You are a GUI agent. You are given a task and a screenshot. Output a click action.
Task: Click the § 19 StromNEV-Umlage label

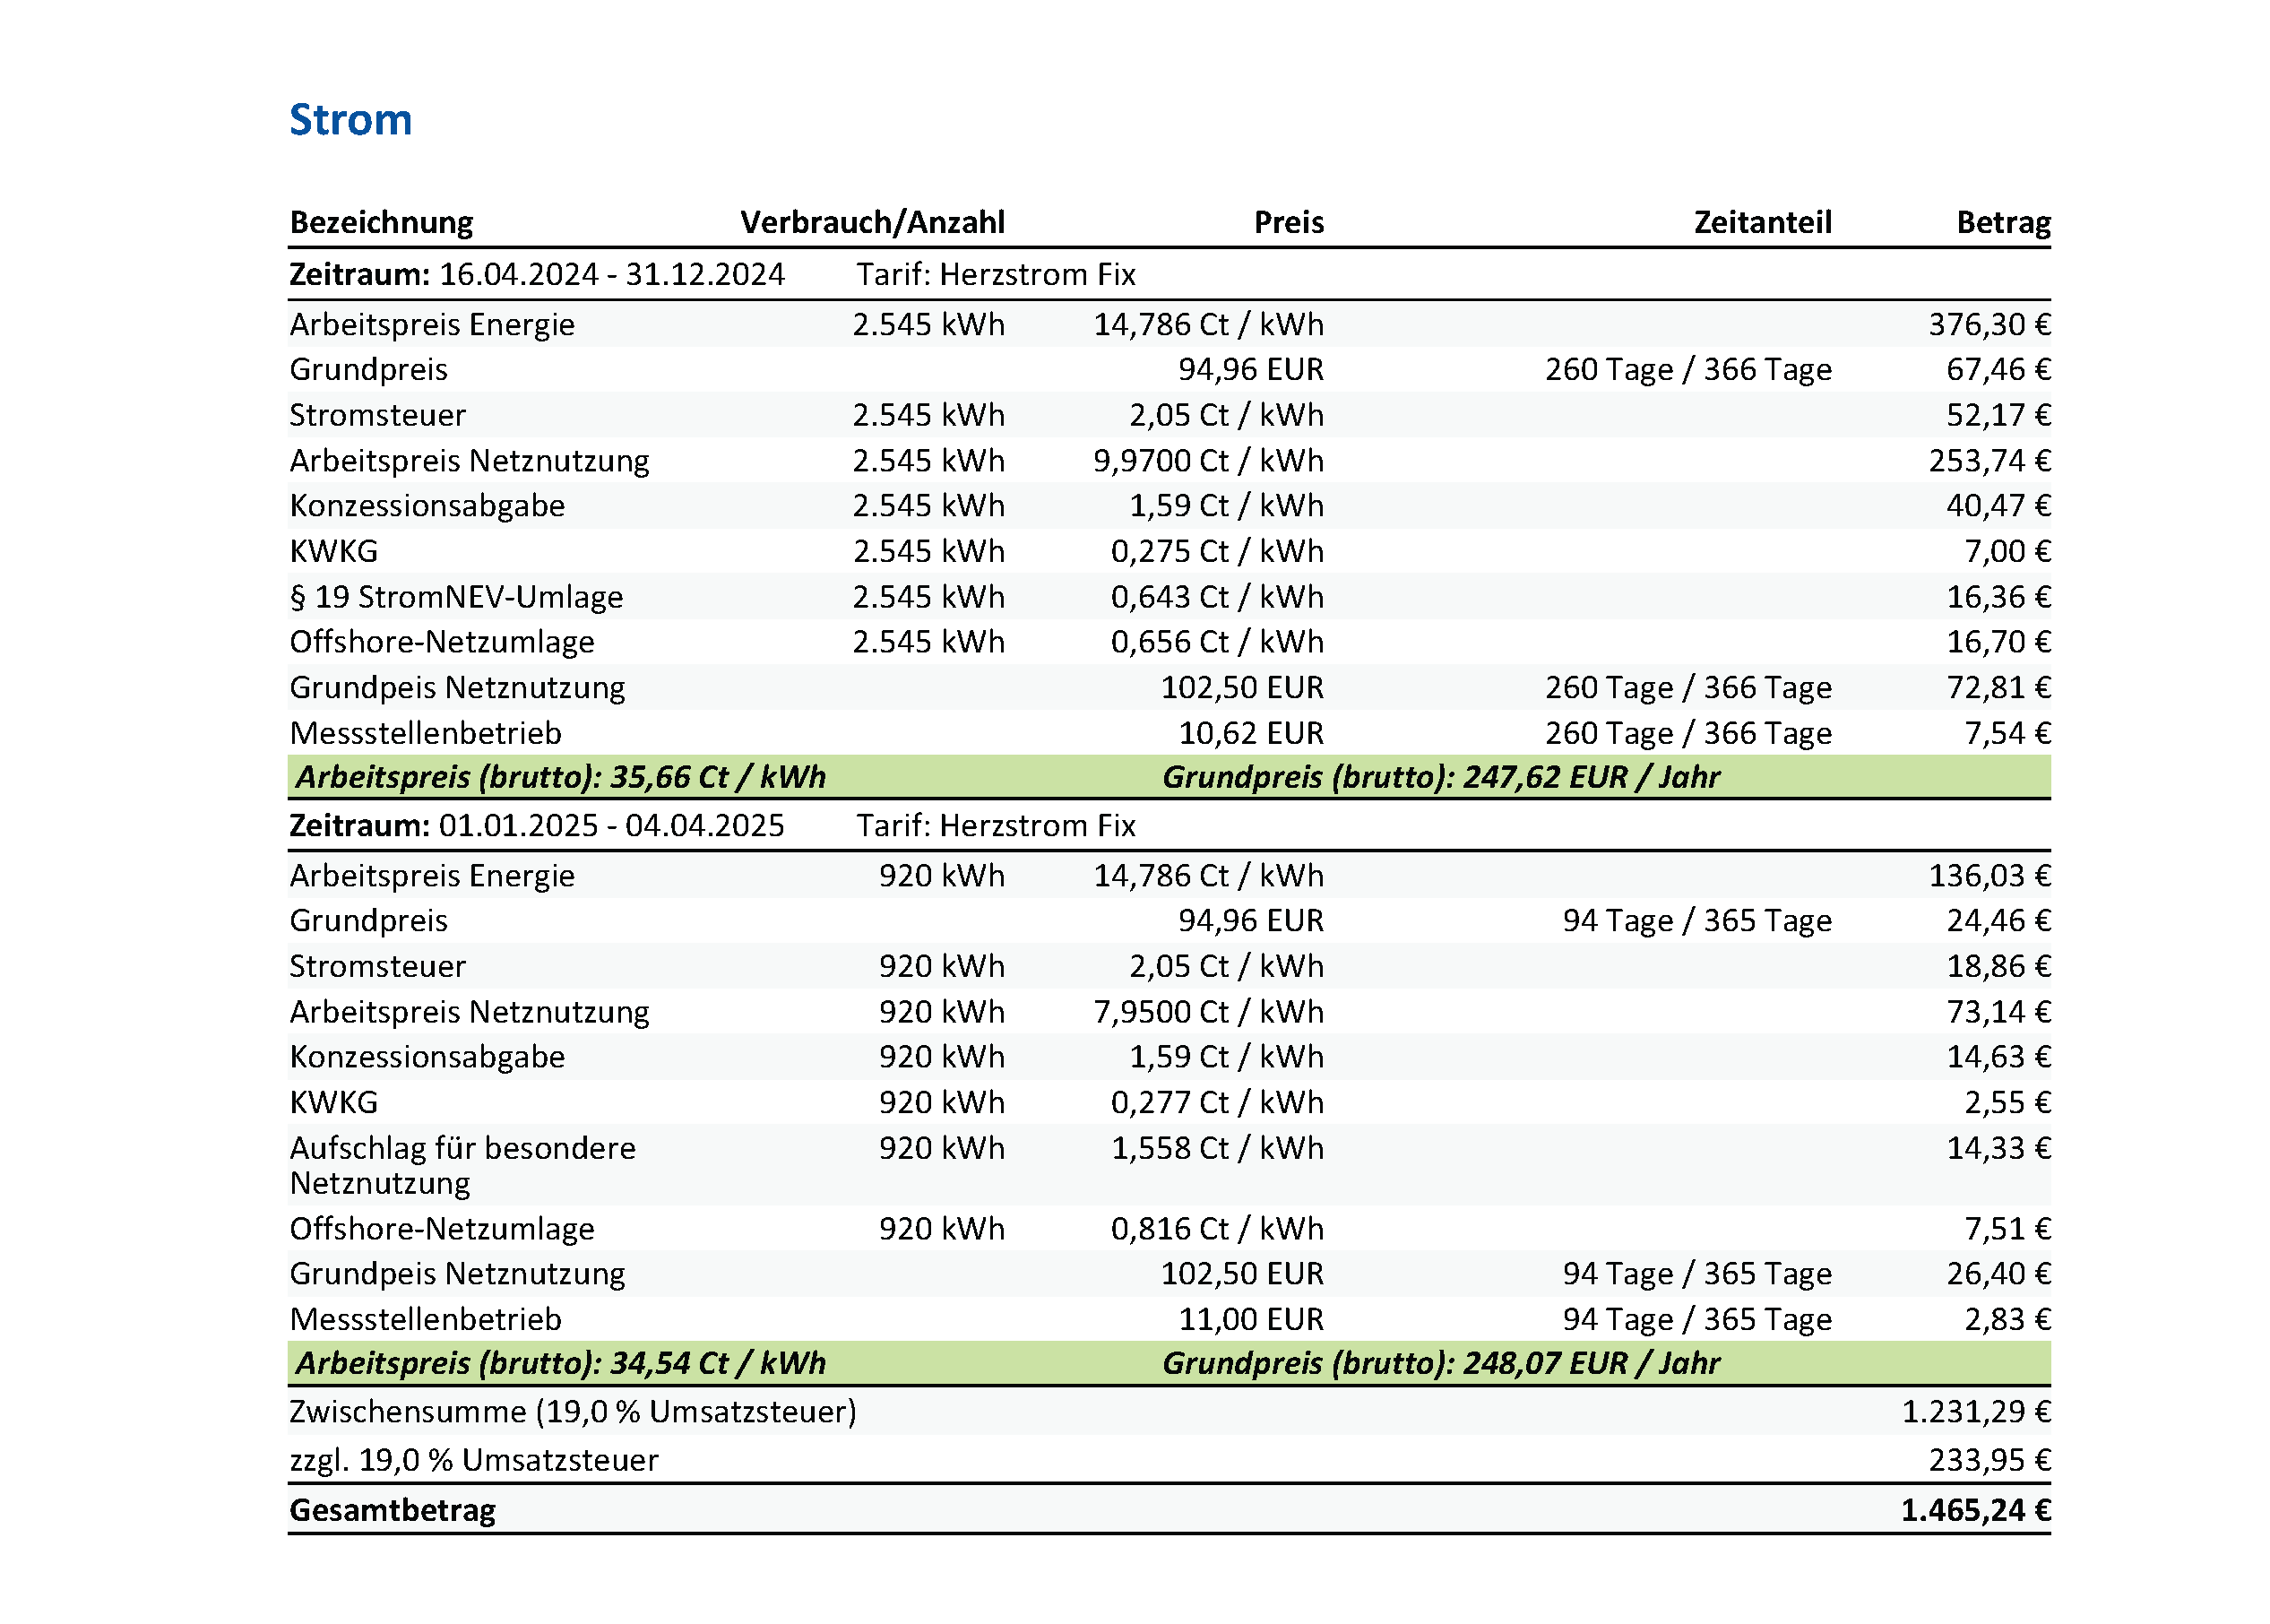pos(456,597)
